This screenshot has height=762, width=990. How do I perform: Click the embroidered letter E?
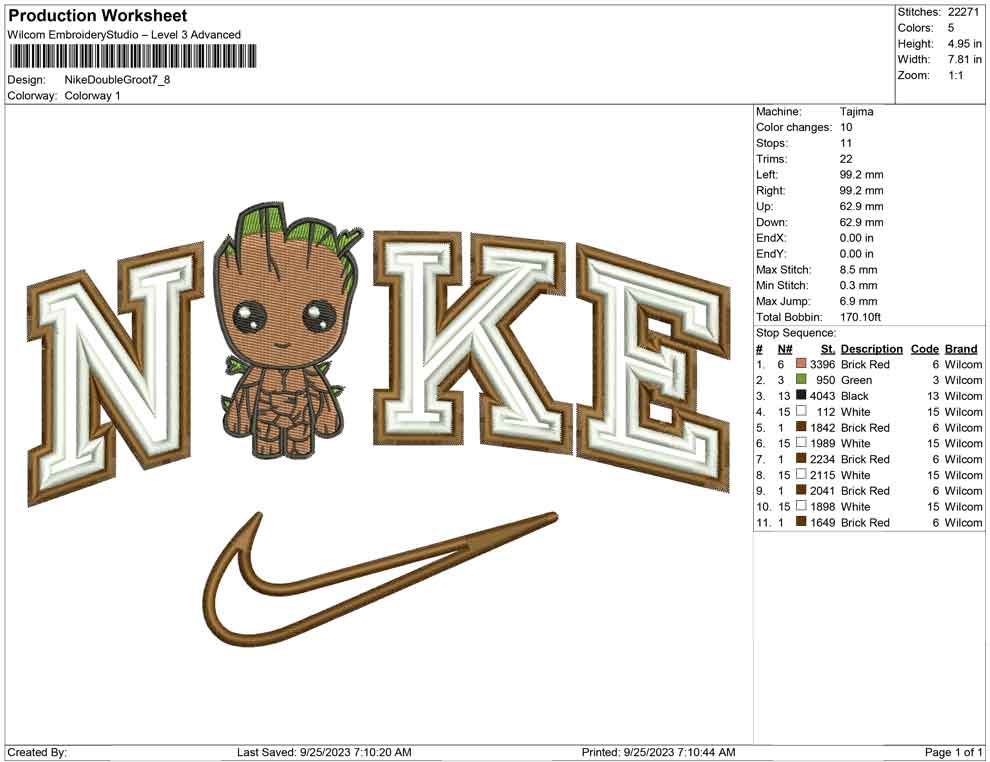coord(655,368)
